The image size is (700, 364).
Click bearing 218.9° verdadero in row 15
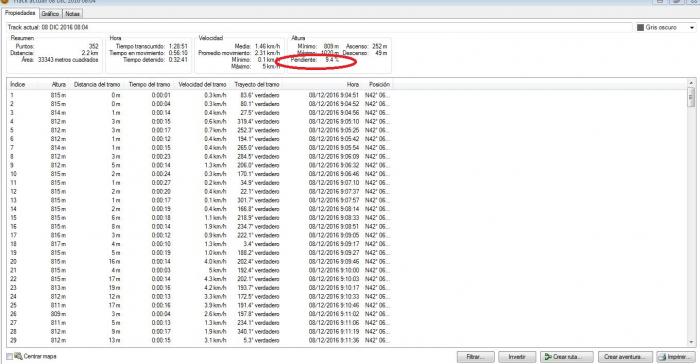point(258,218)
